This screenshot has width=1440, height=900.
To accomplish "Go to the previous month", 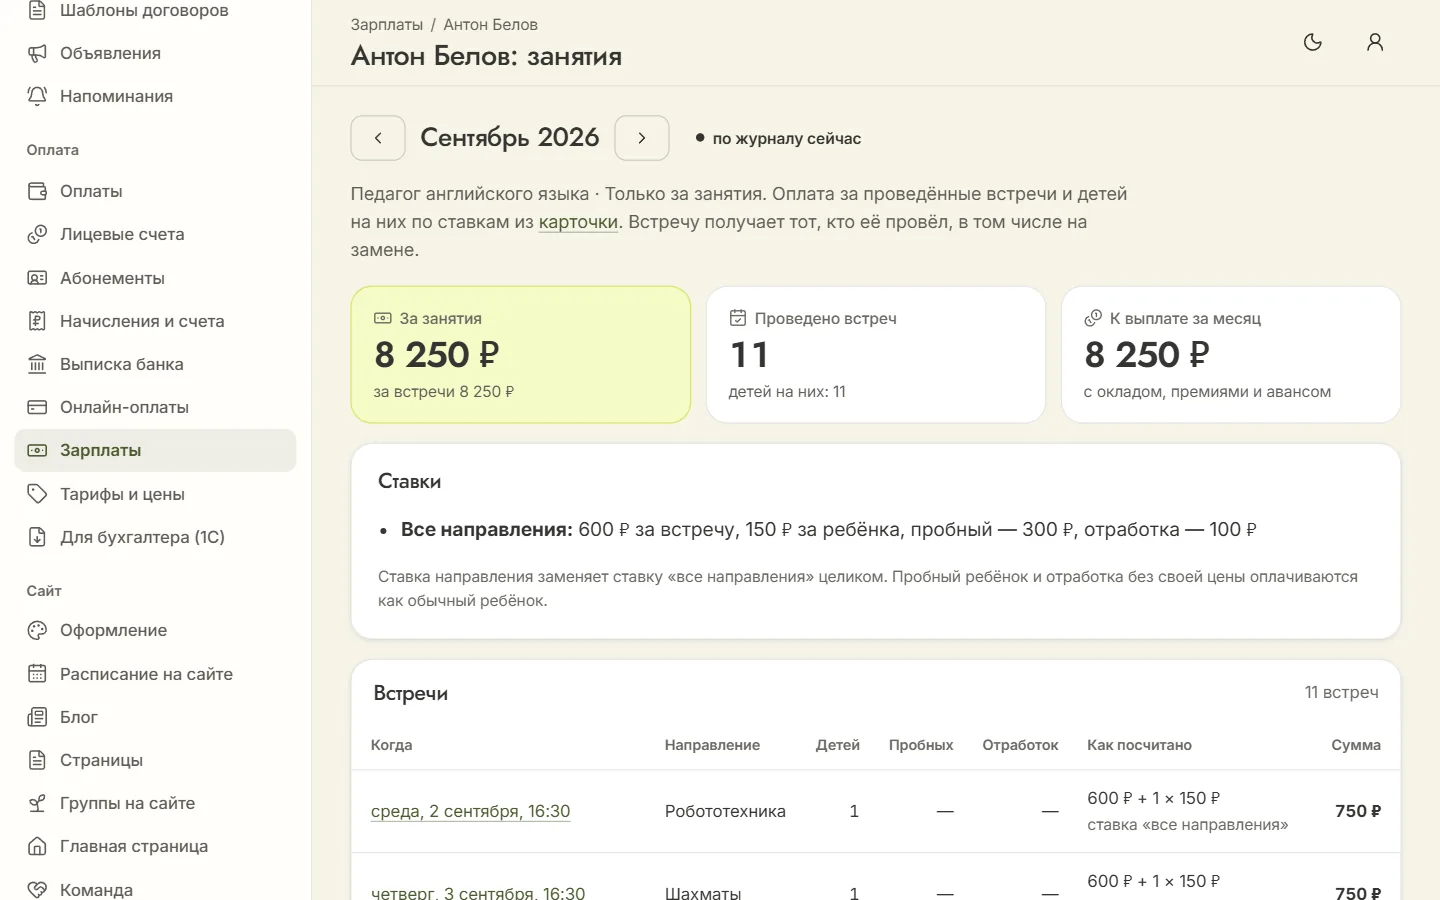I will [378, 138].
